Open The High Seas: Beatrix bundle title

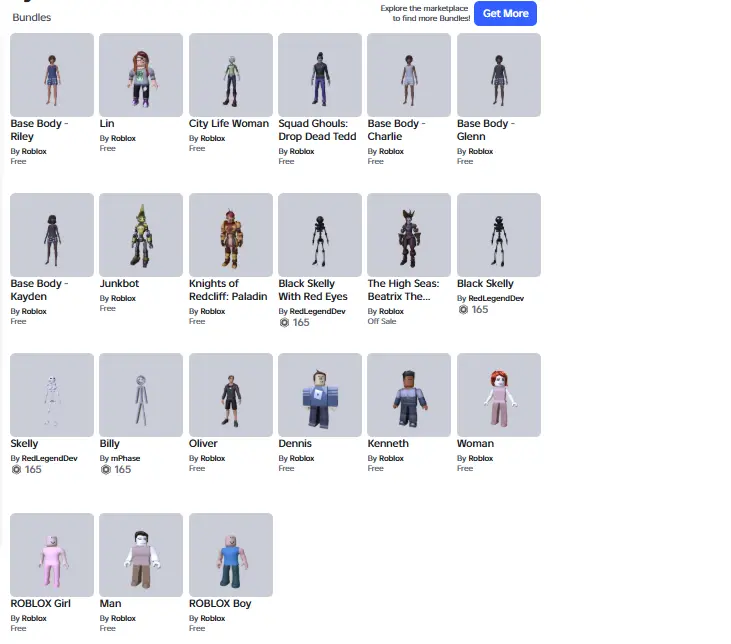(x=403, y=290)
